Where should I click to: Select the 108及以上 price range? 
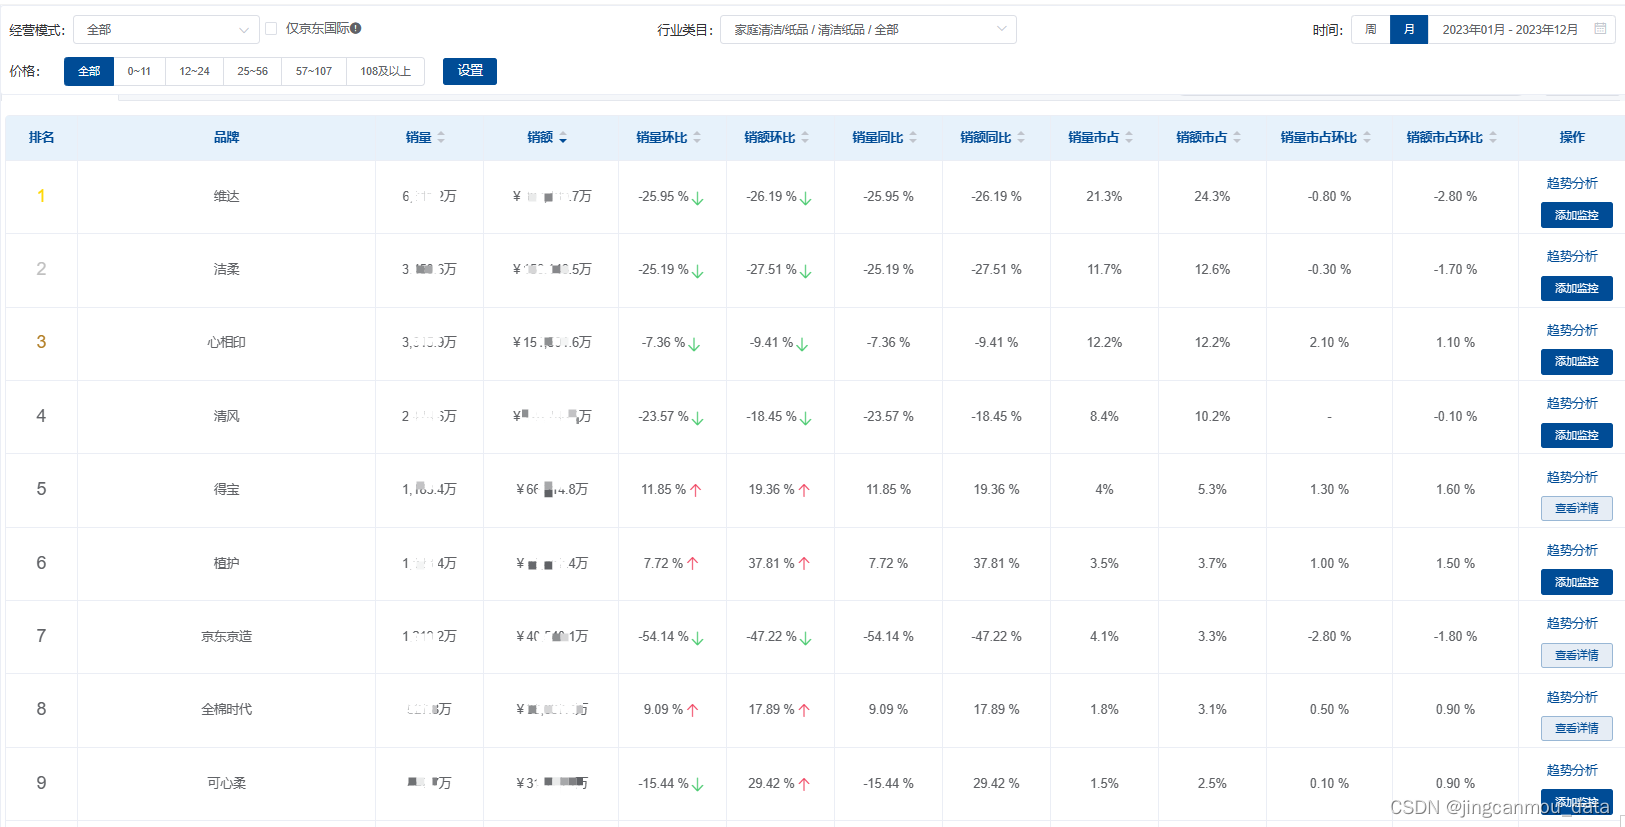[x=386, y=71]
